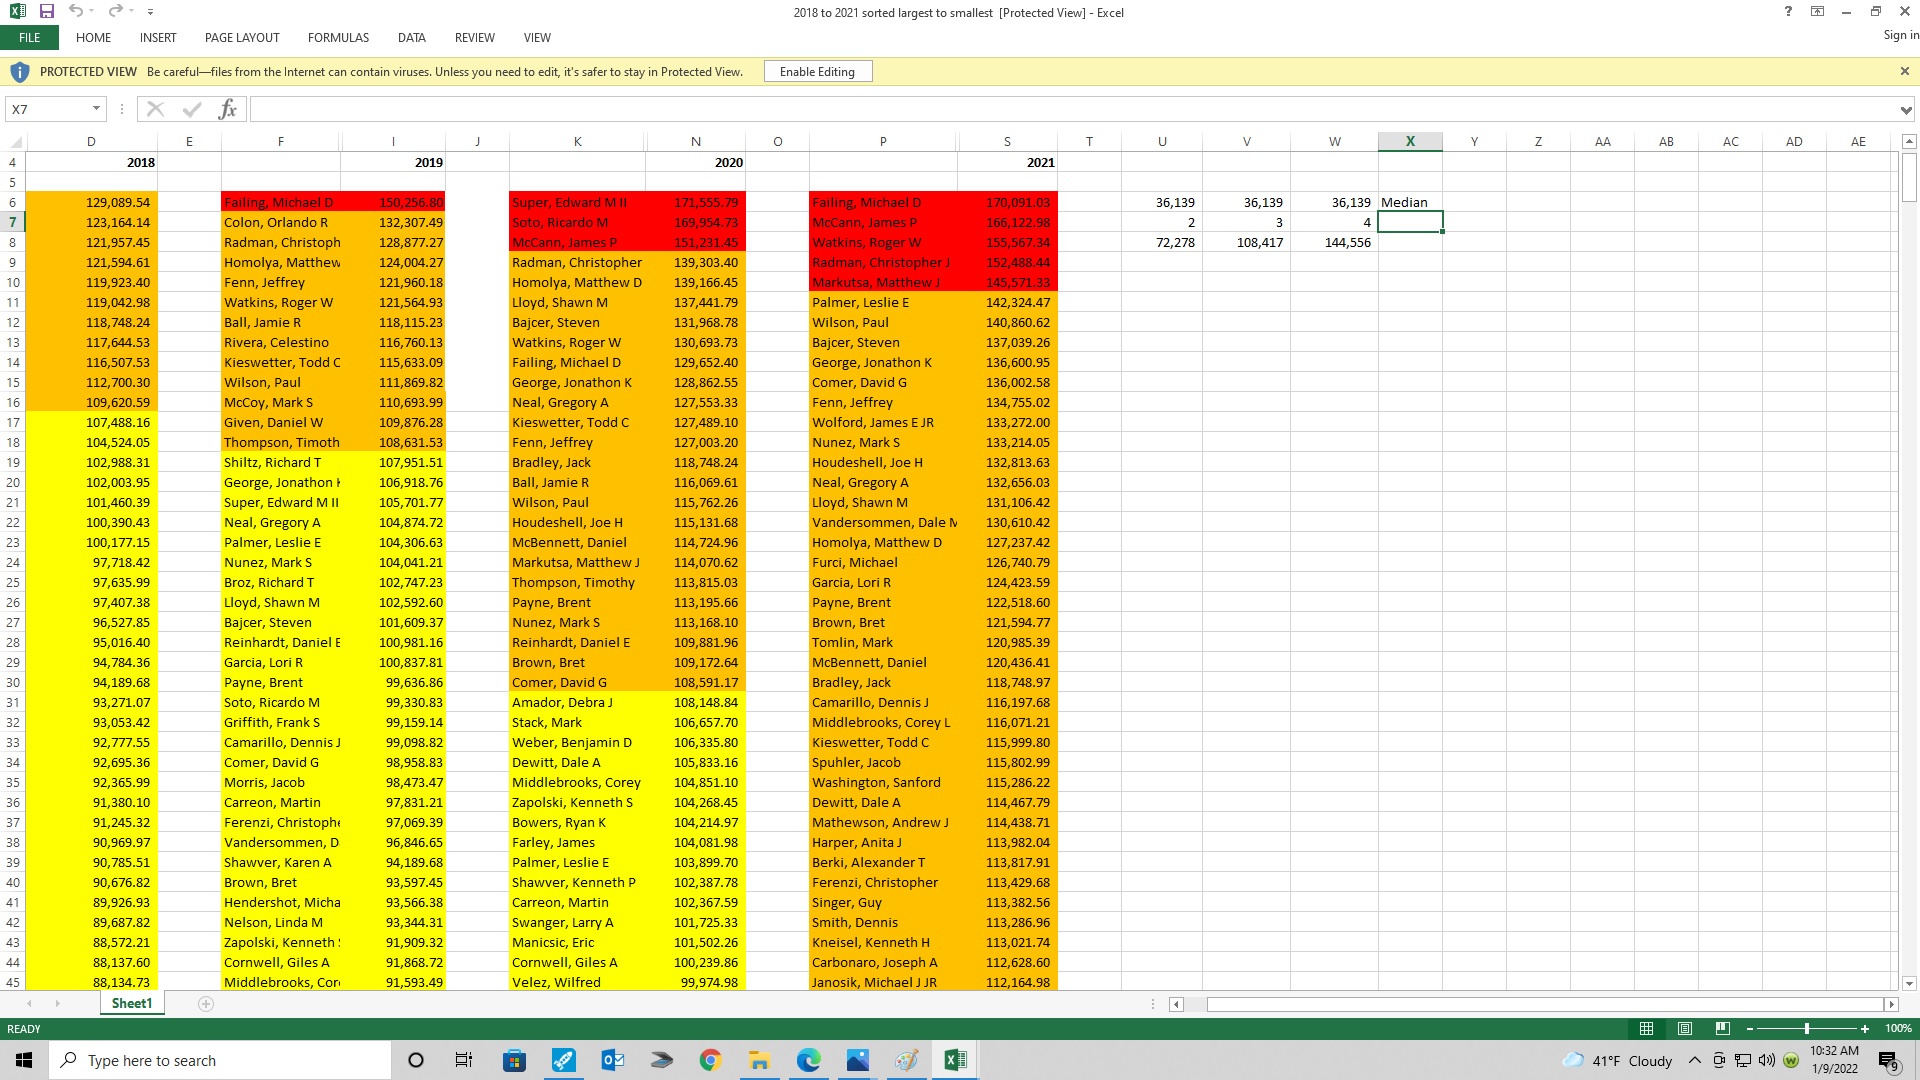1920x1080 pixels.
Task: Click the Save icon in quick access toolbar
Action: coord(46,11)
